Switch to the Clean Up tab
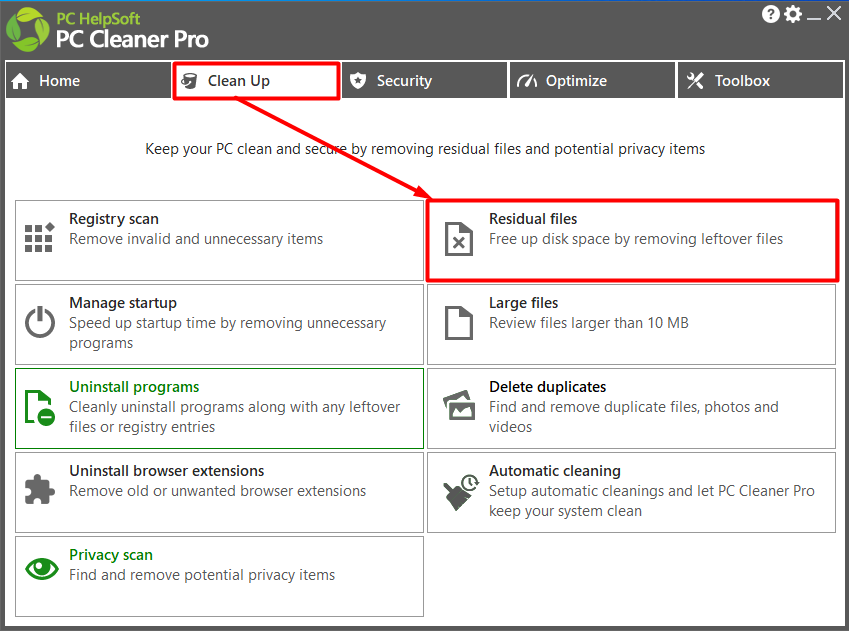This screenshot has height=631, width=849. pyautogui.click(x=257, y=81)
